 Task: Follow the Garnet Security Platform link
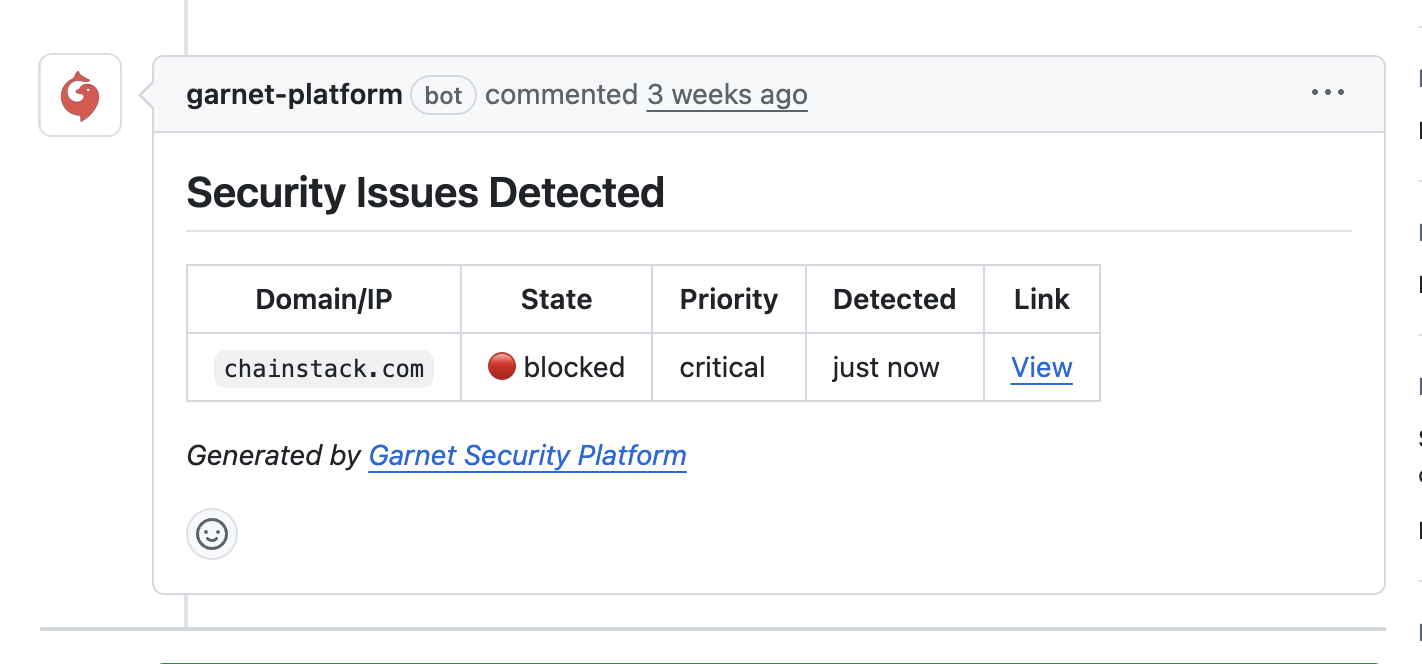coord(527,455)
